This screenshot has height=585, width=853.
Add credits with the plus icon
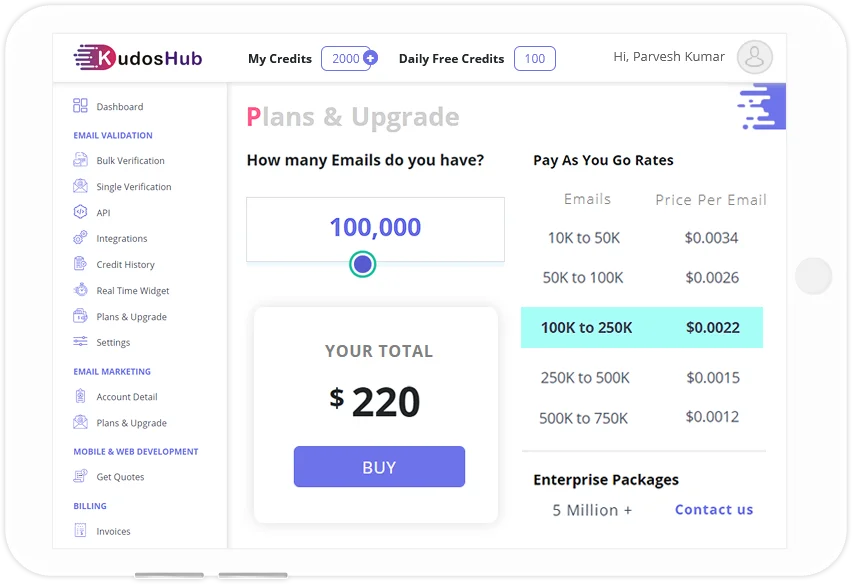coord(370,58)
